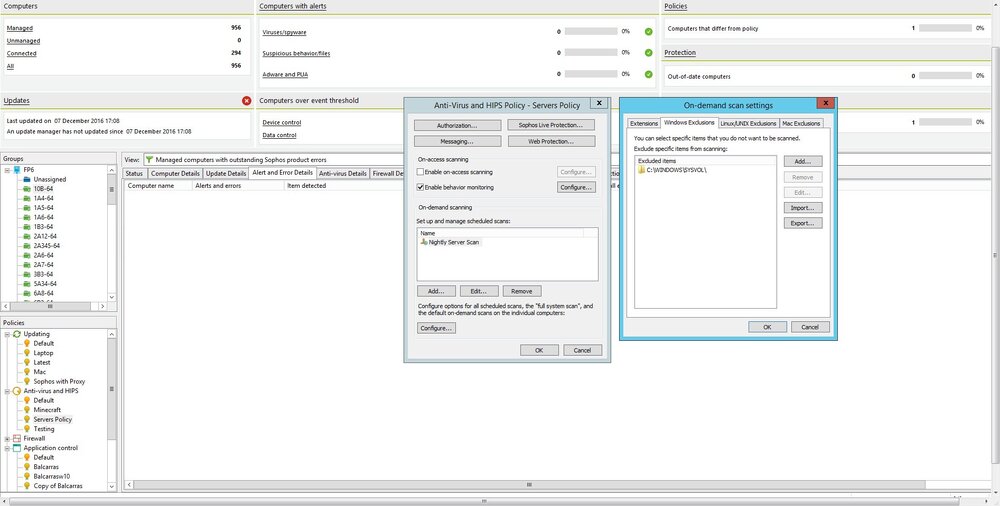Screen dimensions: 1000x506
Task: Click the Groups panel vertical scrollbar
Action: click(x=112, y=233)
